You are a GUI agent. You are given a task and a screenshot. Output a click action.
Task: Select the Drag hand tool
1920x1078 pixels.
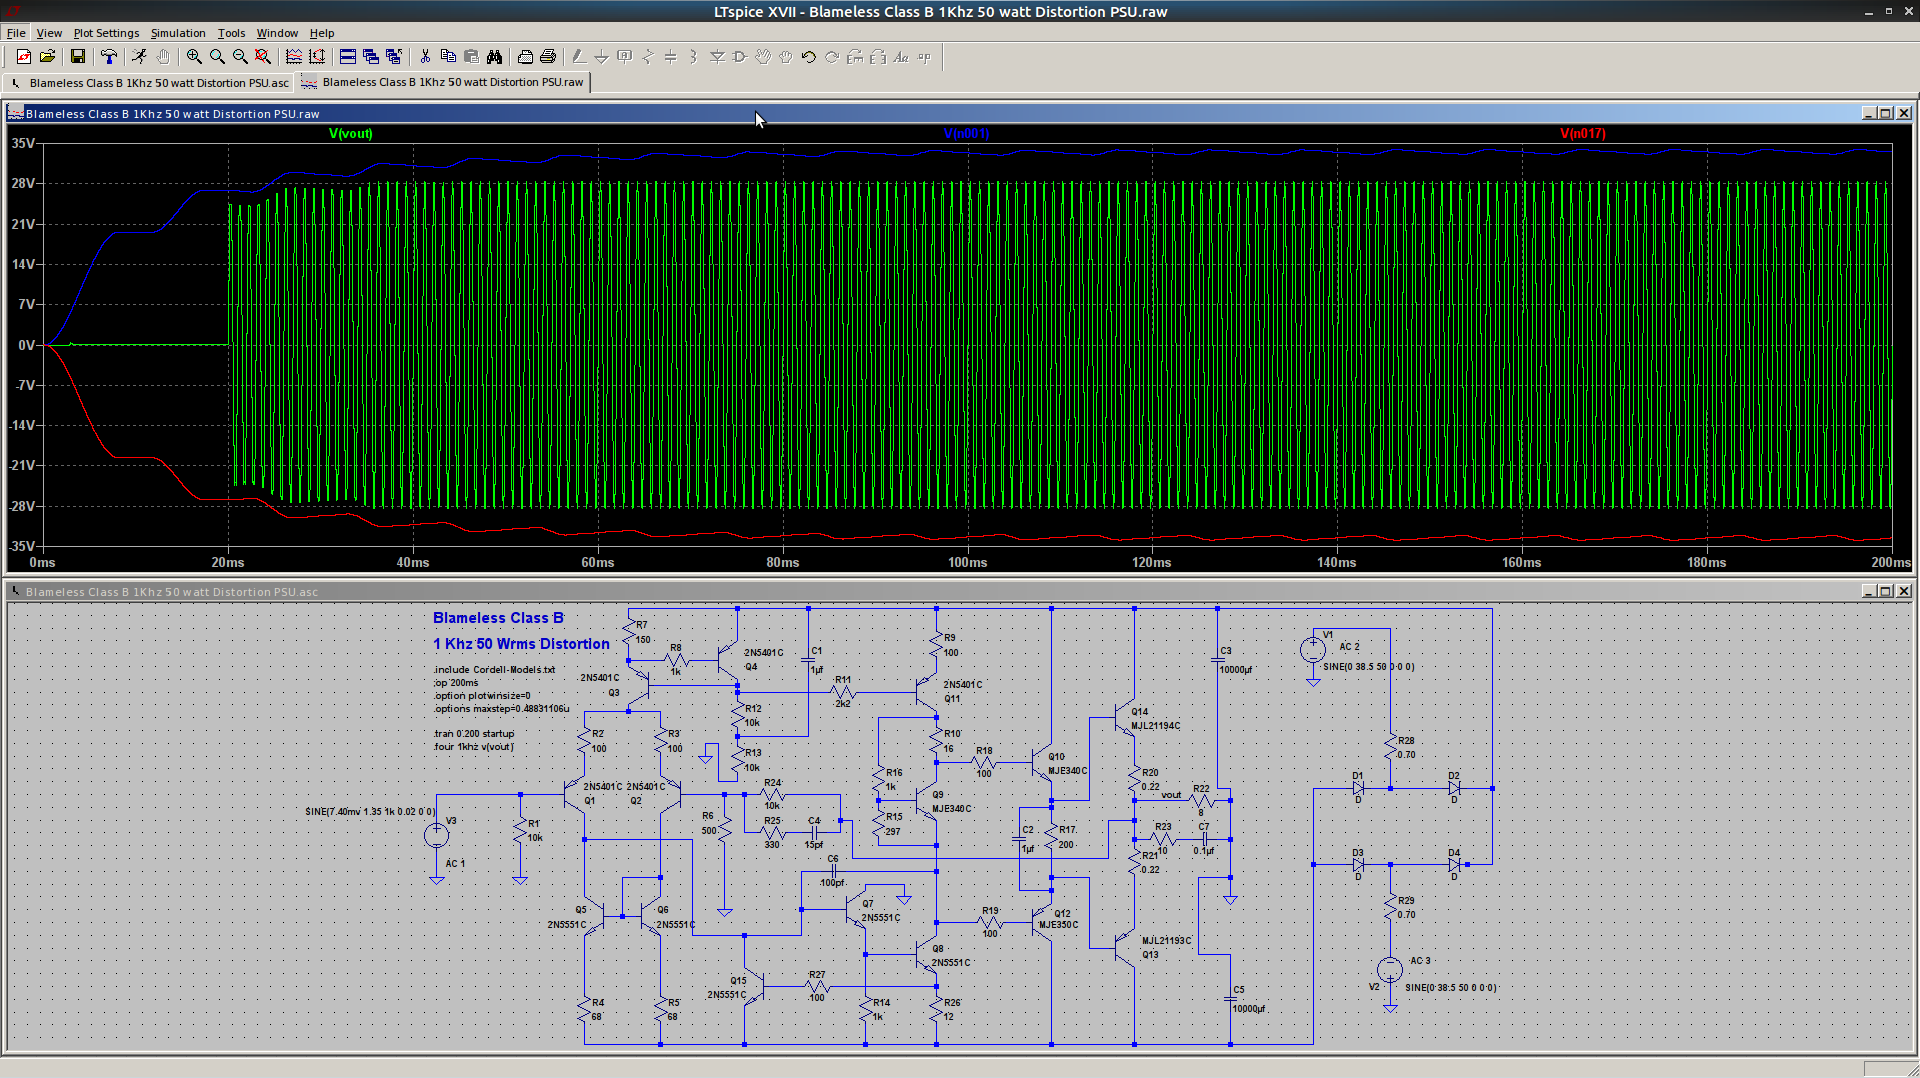click(786, 57)
